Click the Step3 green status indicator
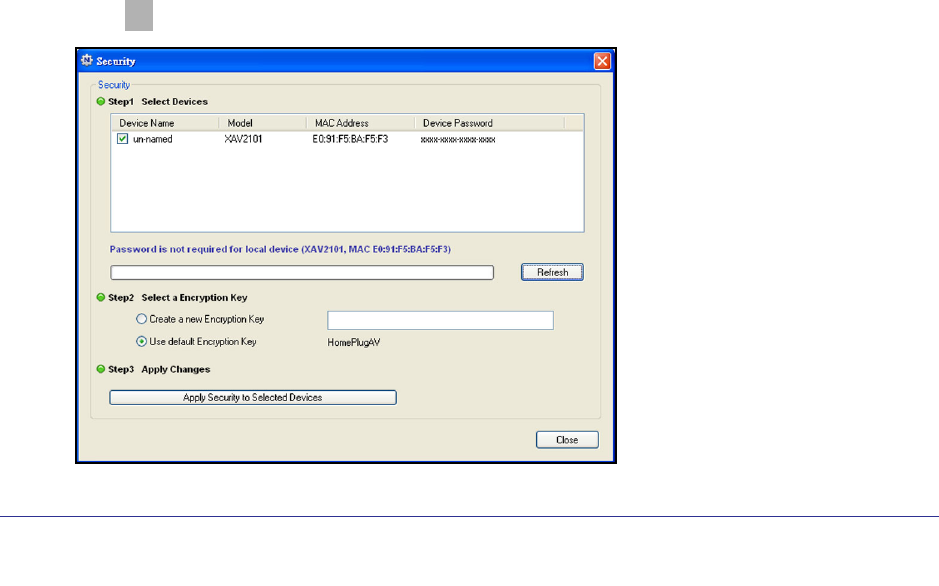The image size is (939, 586). tap(101, 369)
